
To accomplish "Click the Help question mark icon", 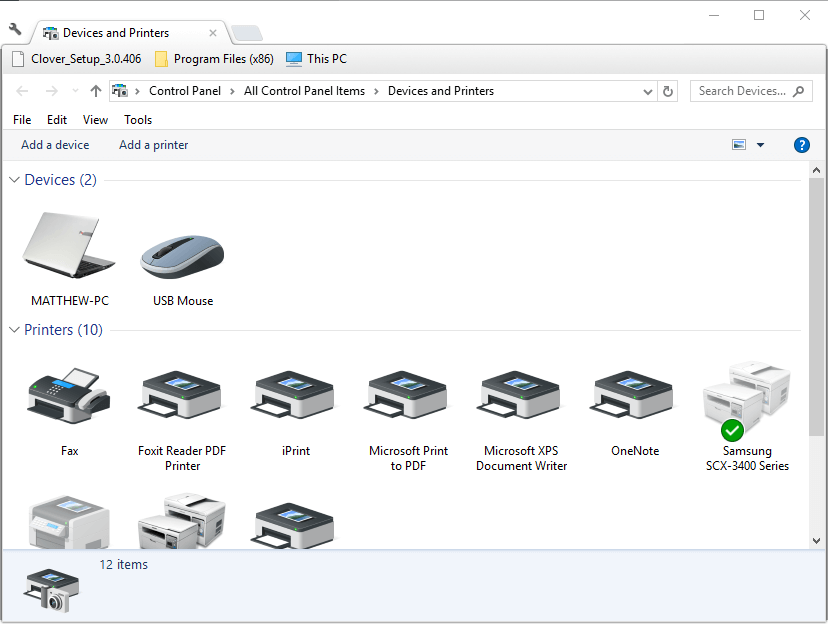I will coord(802,145).
